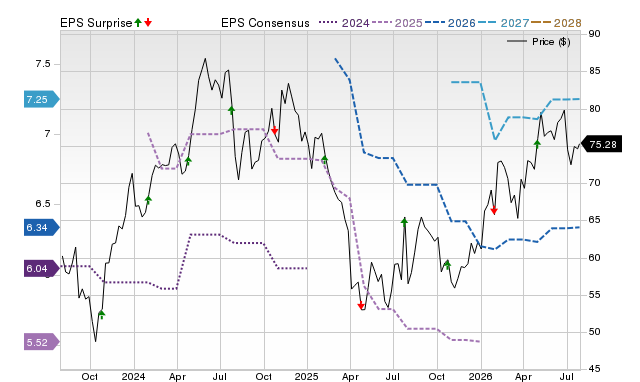Image resolution: width=640 pixels, height=382 pixels.
Task: Click the 2026 label on the time axis
Action: tap(480, 376)
